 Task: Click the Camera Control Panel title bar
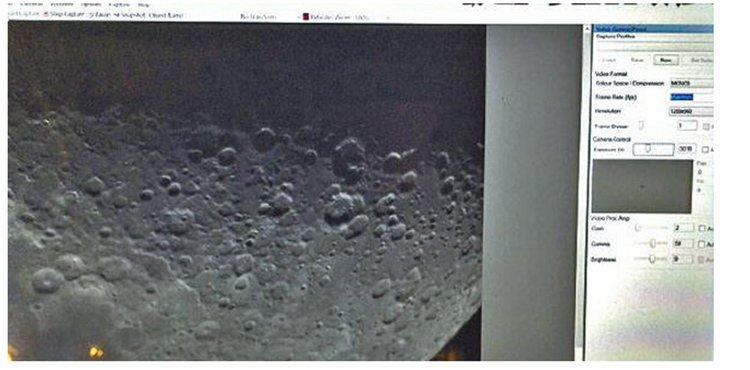click(653, 29)
